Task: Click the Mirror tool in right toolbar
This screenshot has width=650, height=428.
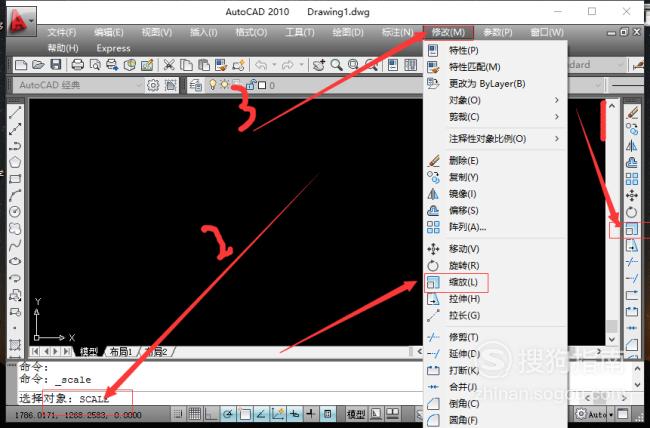Action: pyautogui.click(x=632, y=146)
